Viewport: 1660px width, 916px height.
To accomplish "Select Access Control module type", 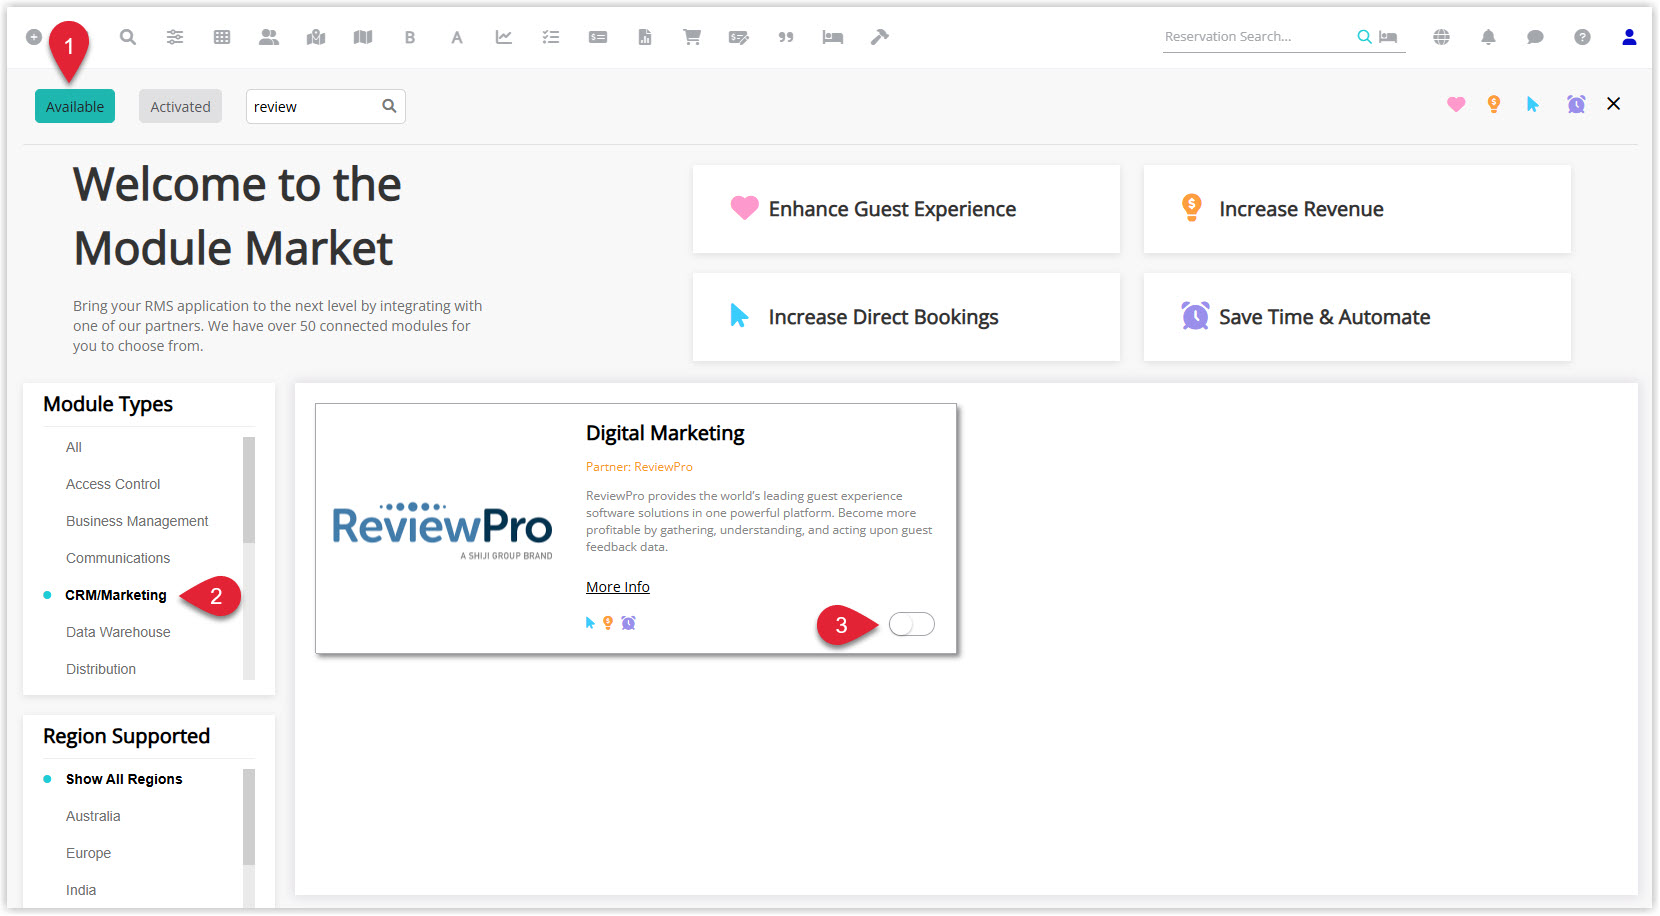I will 113,484.
